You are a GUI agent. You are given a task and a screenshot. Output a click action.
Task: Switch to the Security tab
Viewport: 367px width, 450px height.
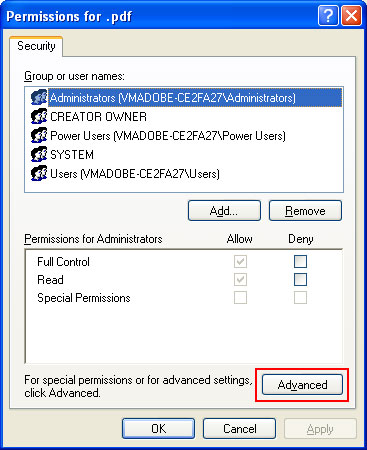[x=36, y=46]
